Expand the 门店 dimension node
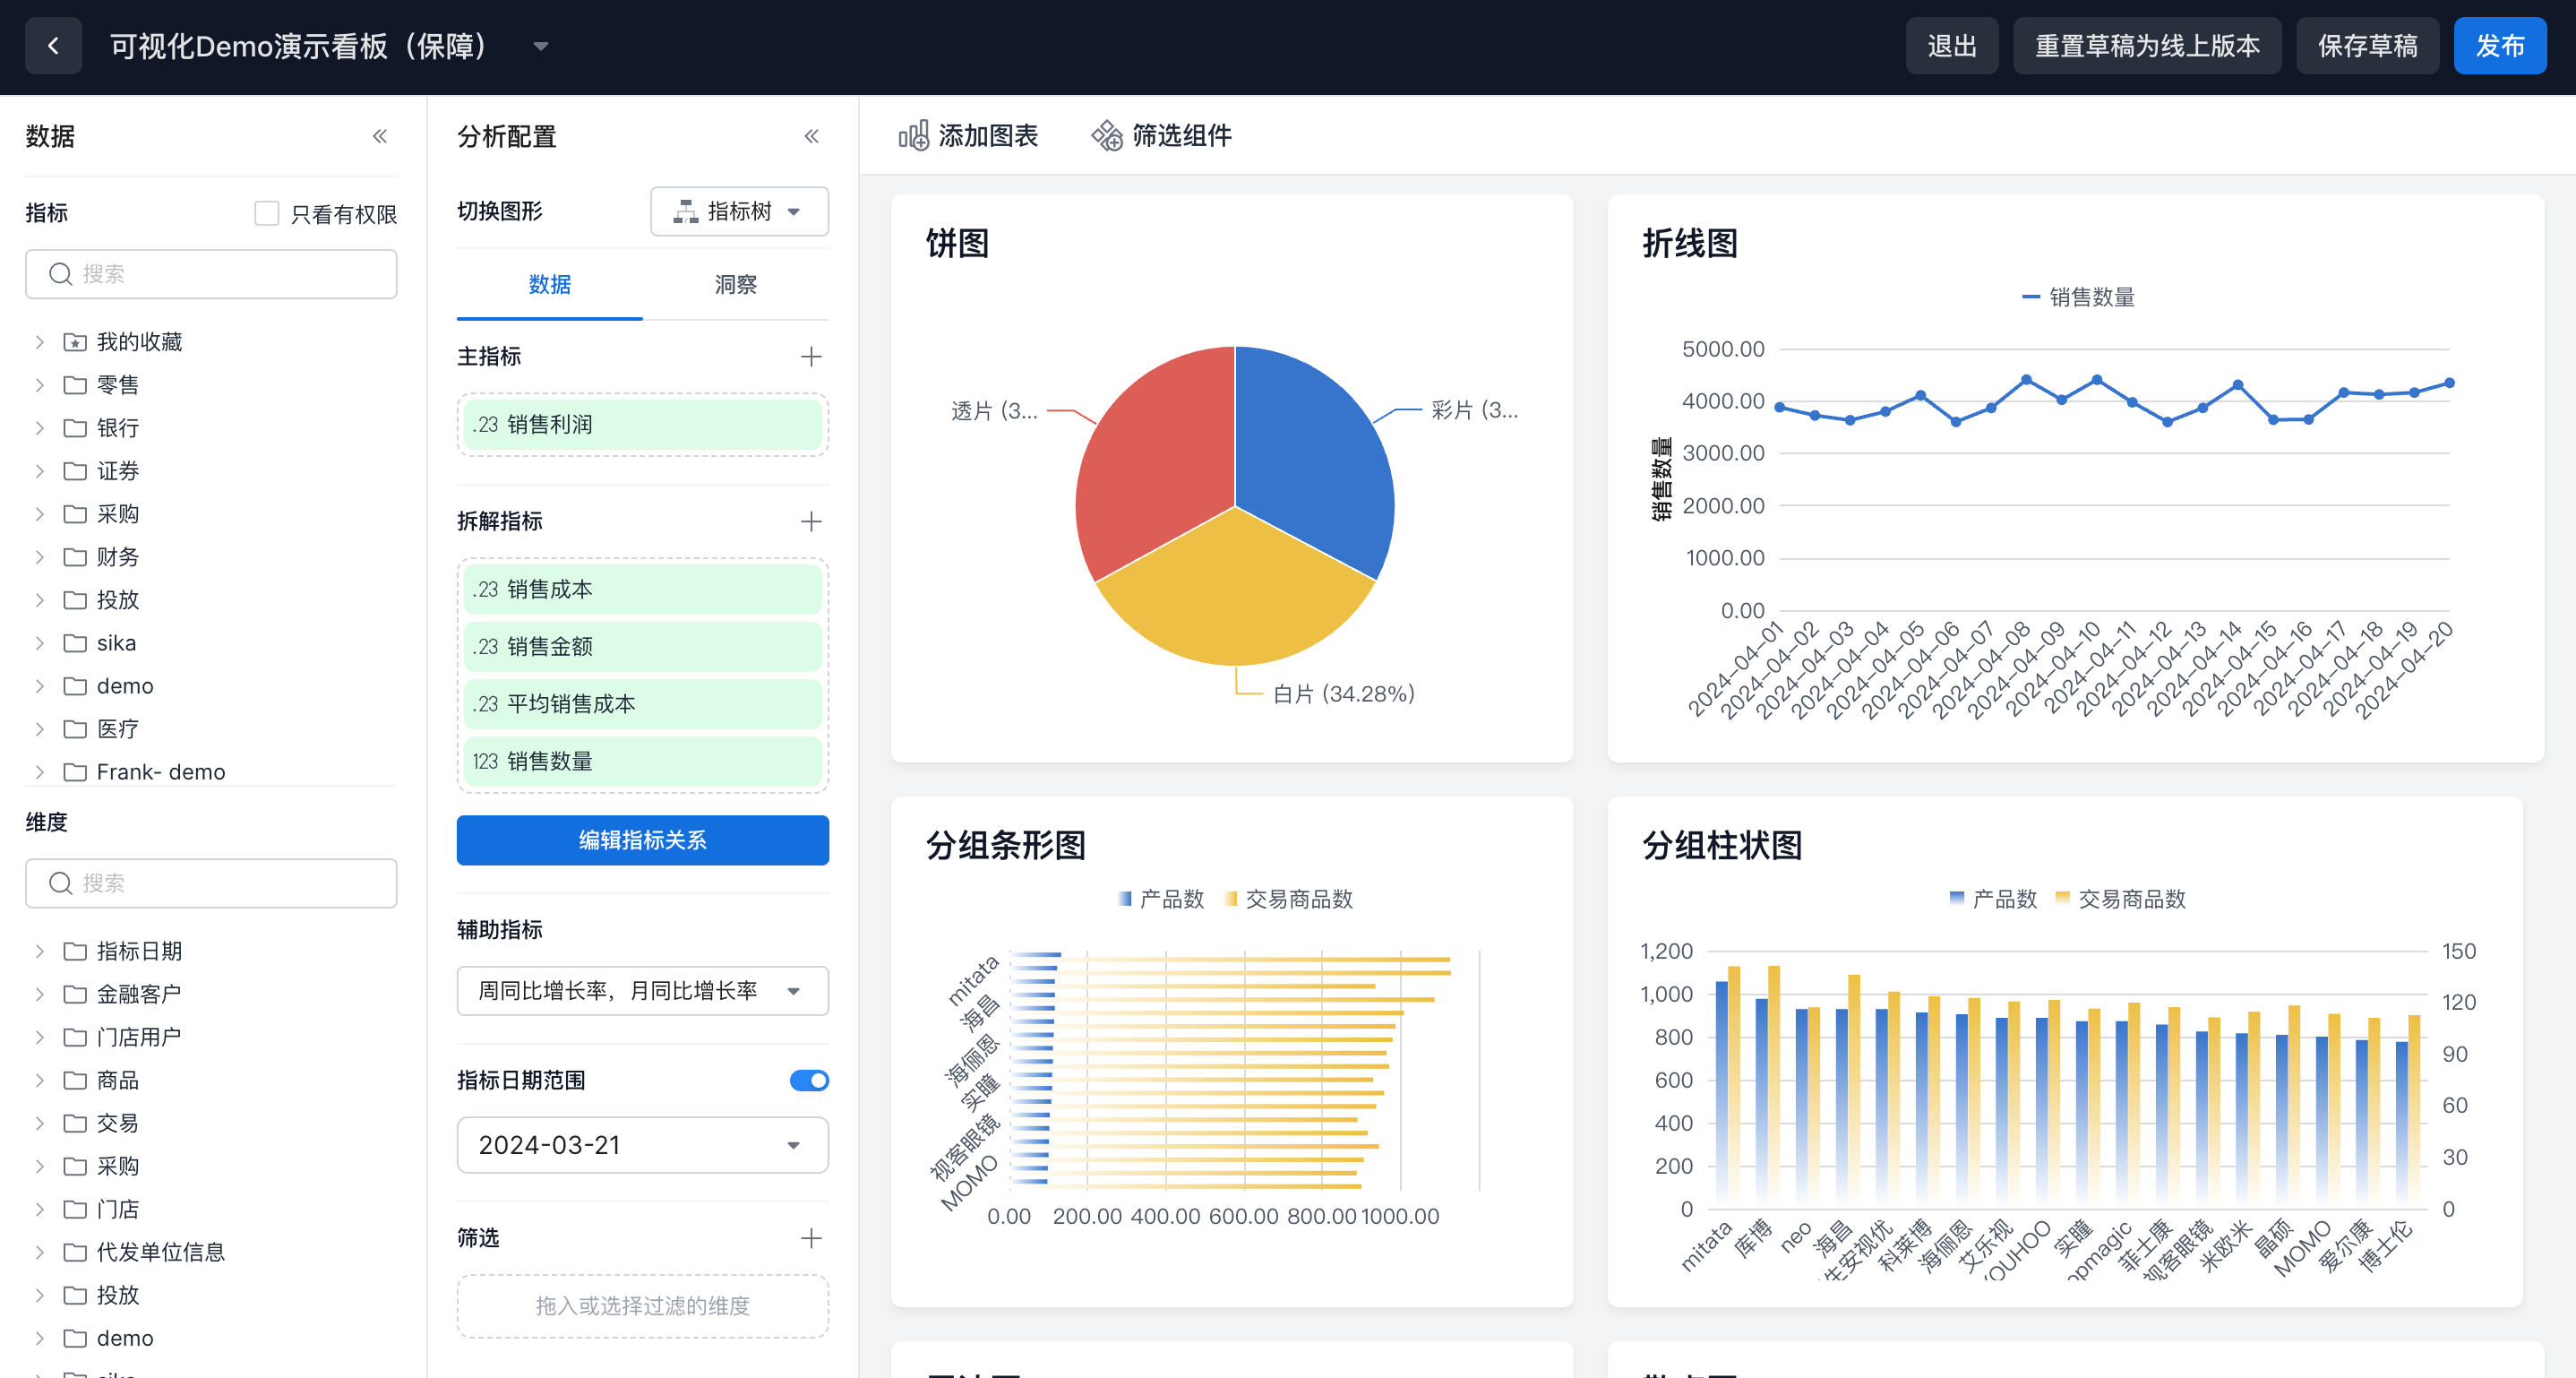This screenshot has width=2576, height=1378. pyautogui.click(x=39, y=1209)
